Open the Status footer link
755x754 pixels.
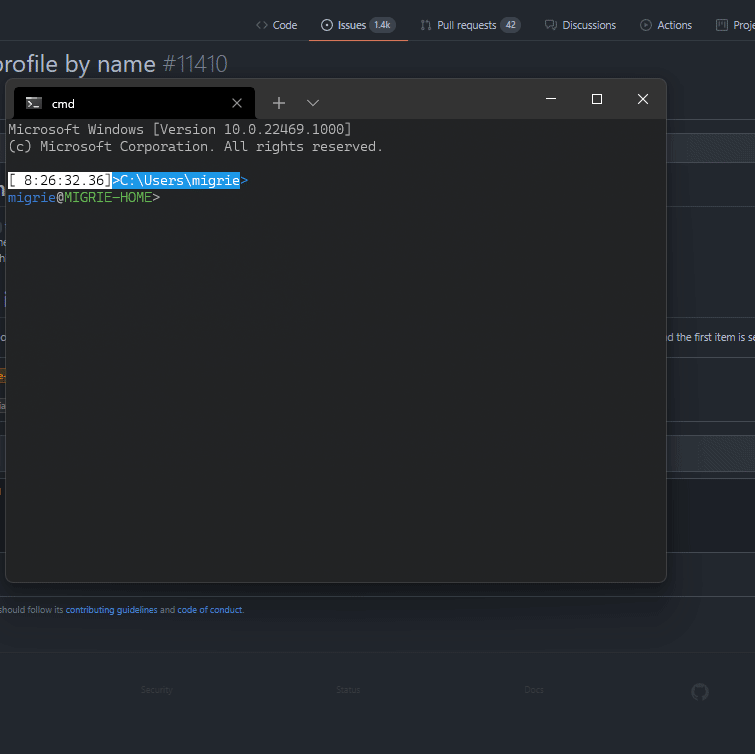348,689
